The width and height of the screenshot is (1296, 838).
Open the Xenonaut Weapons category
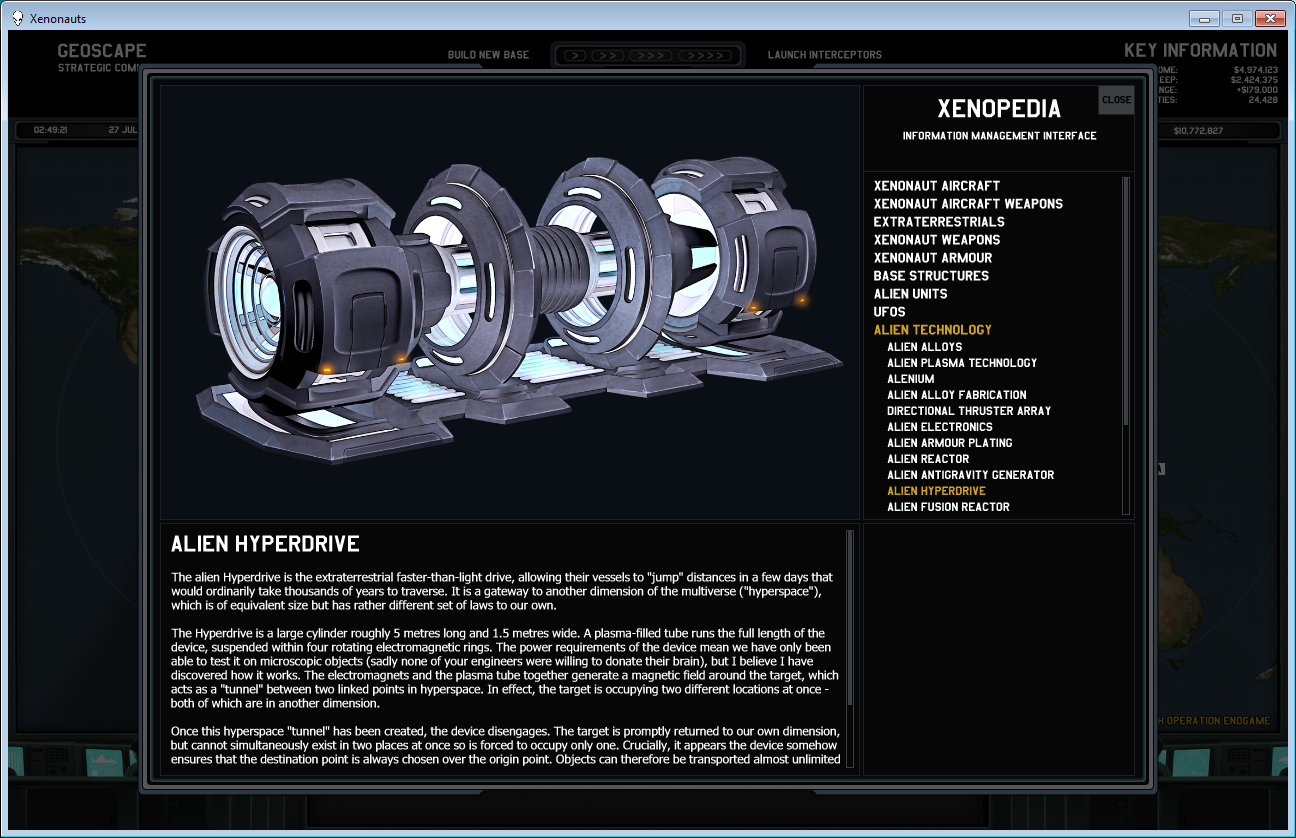pyautogui.click(x=936, y=240)
